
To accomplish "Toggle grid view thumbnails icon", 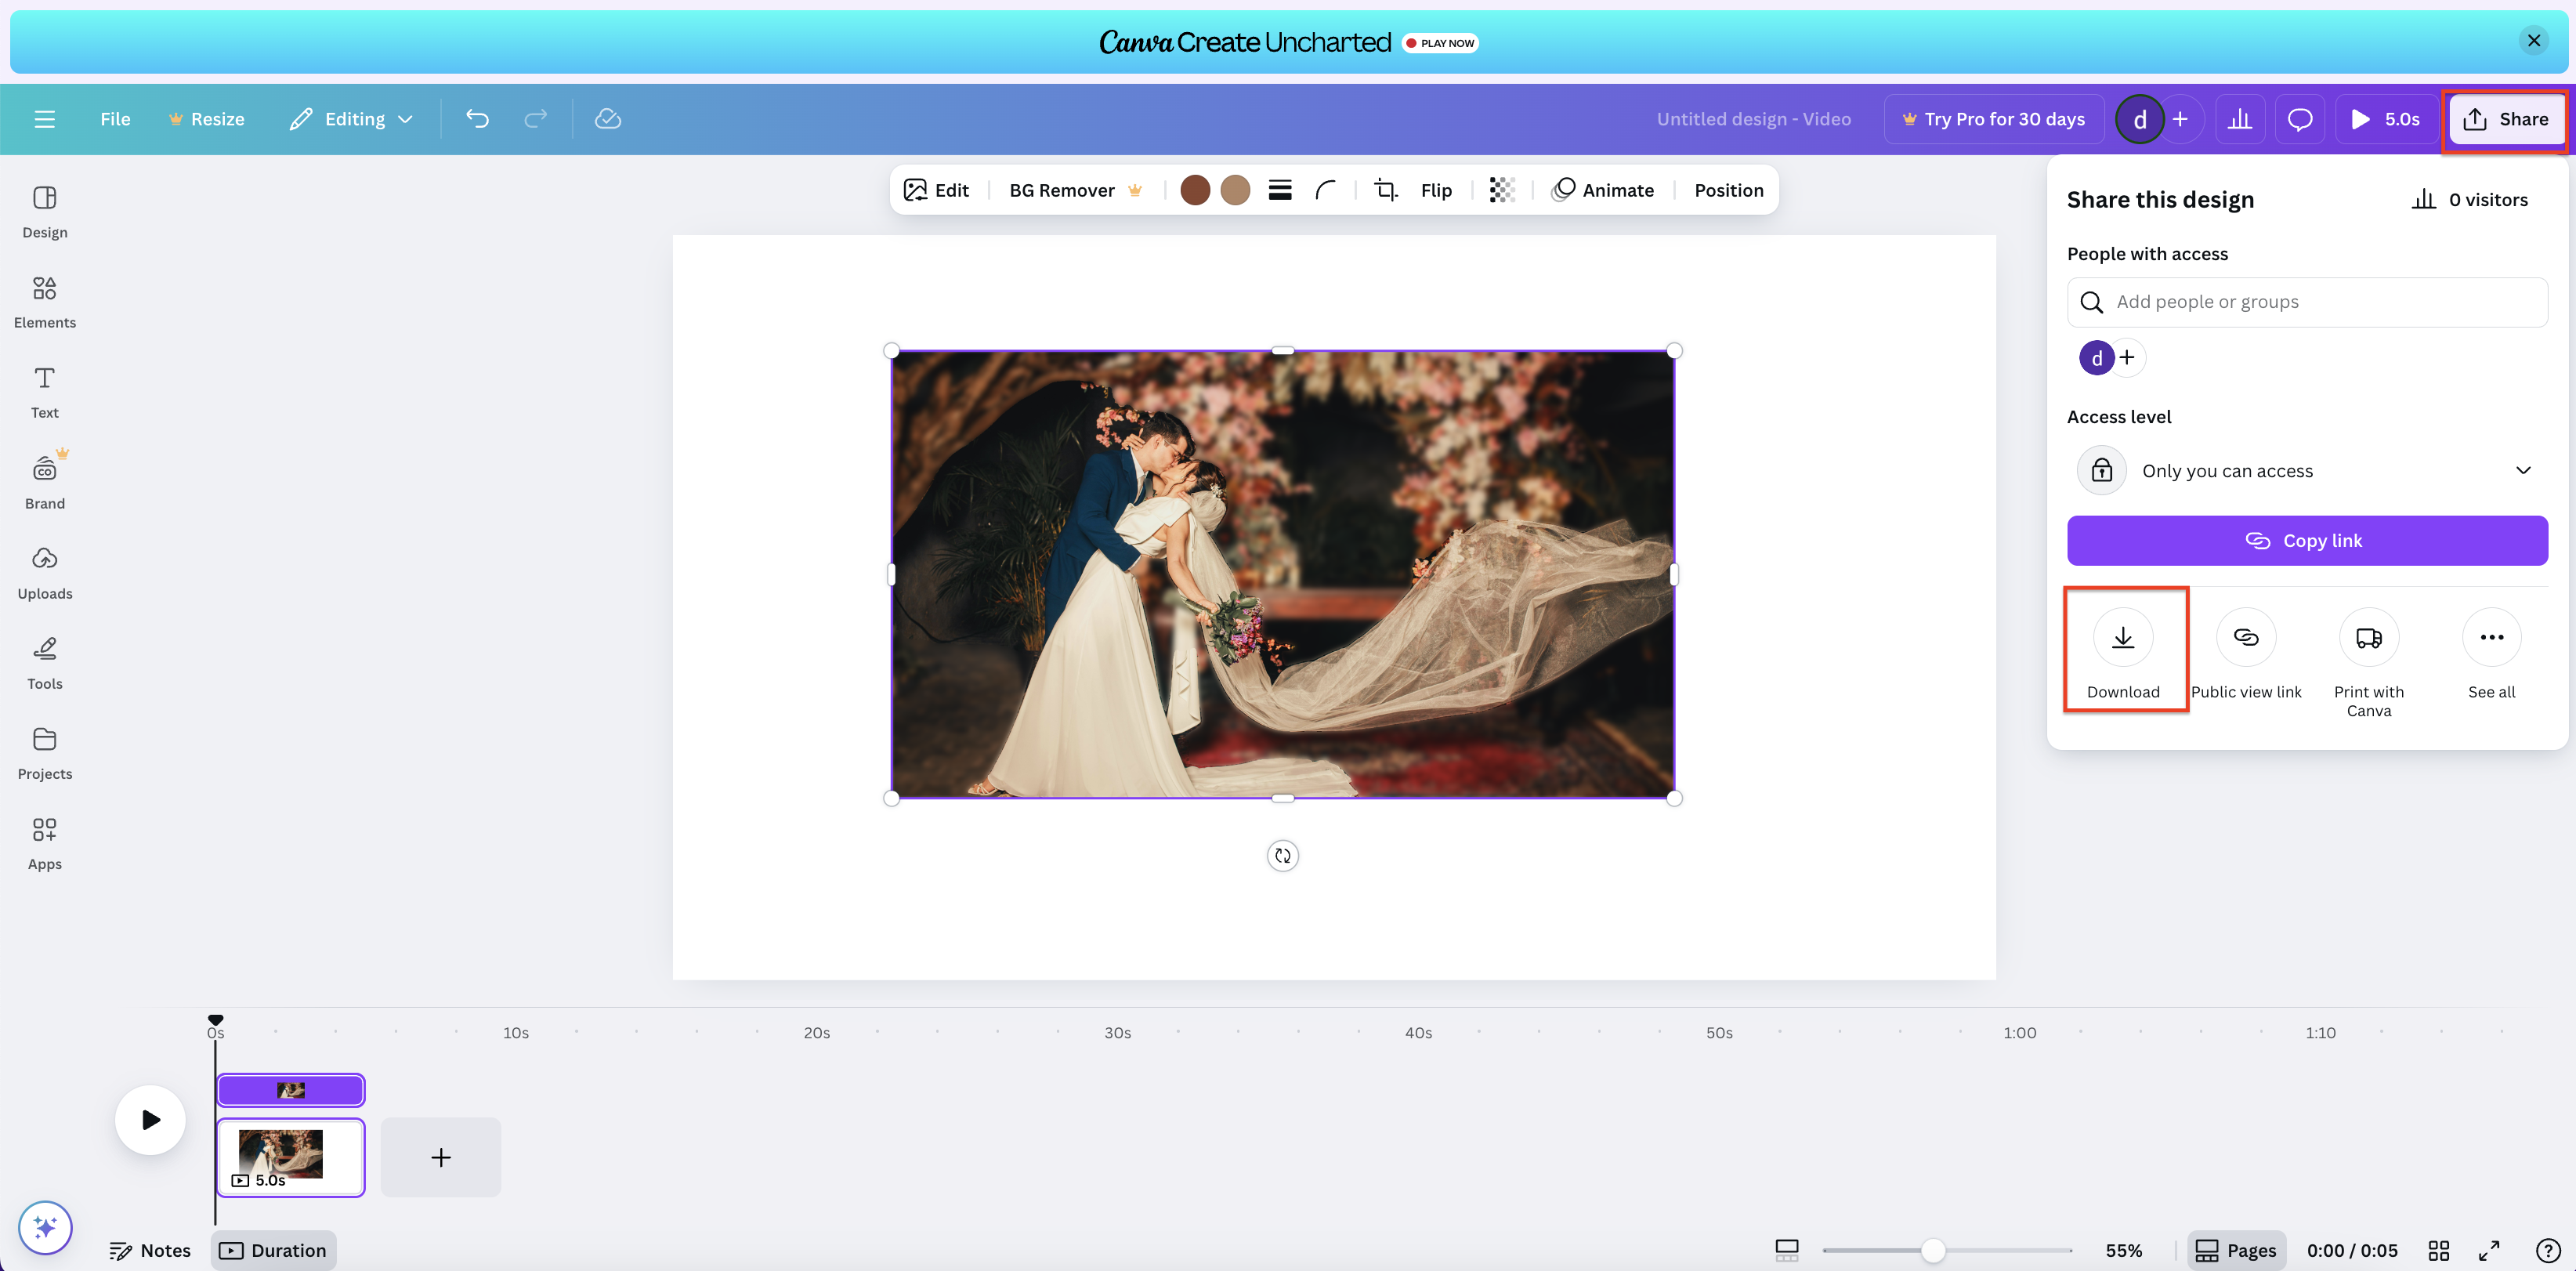I will click(x=2438, y=1250).
